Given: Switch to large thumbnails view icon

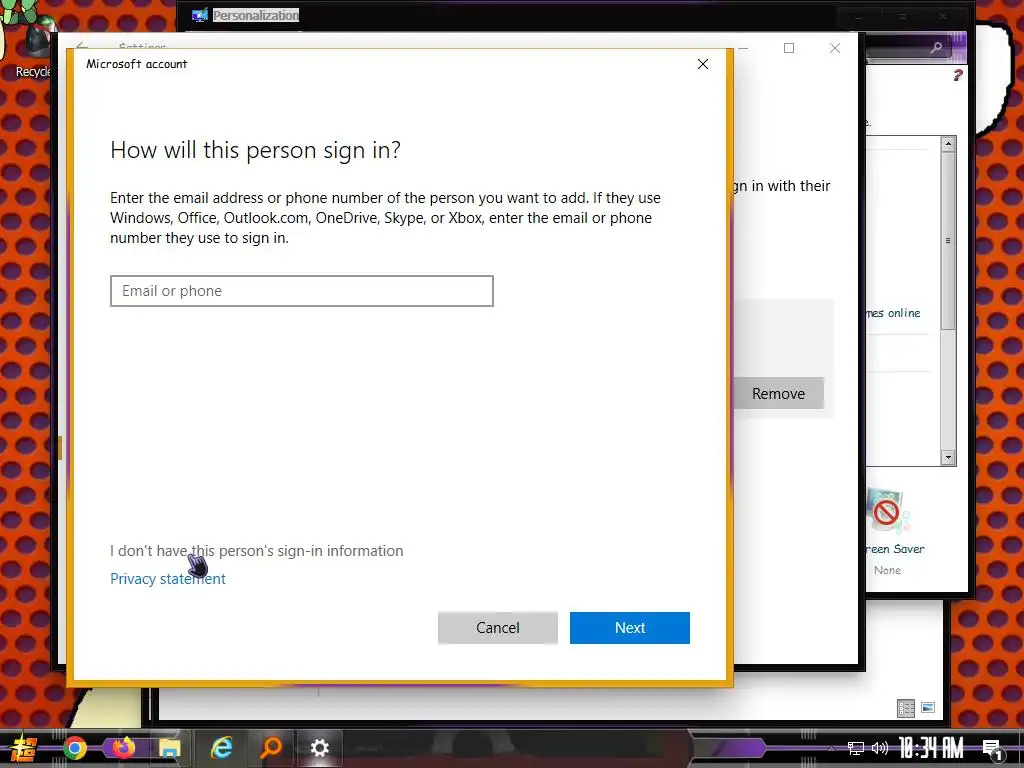Looking at the screenshot, I should pos(928,707).
